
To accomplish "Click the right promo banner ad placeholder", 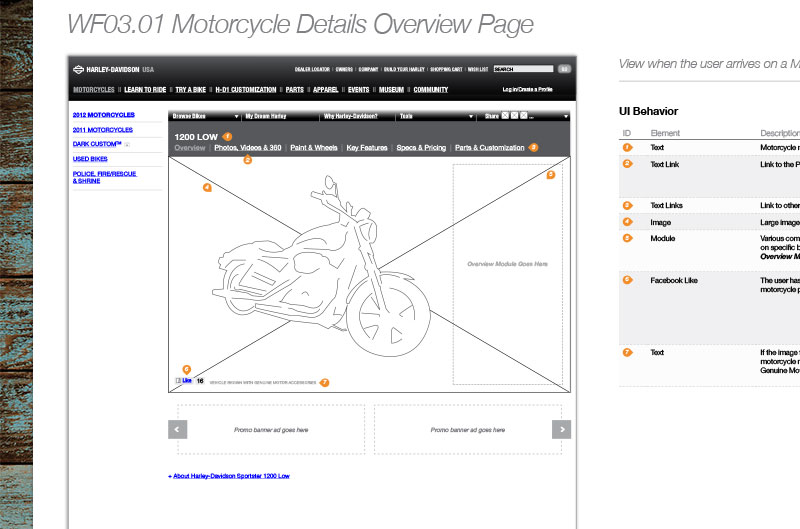I will (468, 430).
